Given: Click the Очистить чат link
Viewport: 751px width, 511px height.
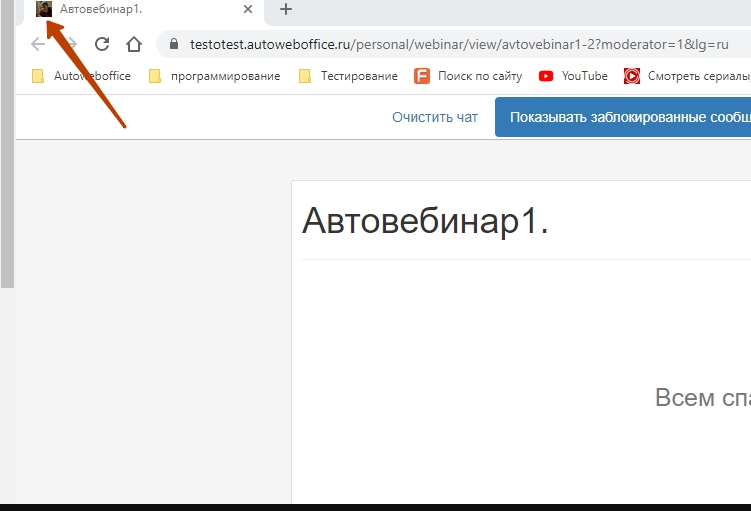Looking at the screenshot, I should click(435, 117).
